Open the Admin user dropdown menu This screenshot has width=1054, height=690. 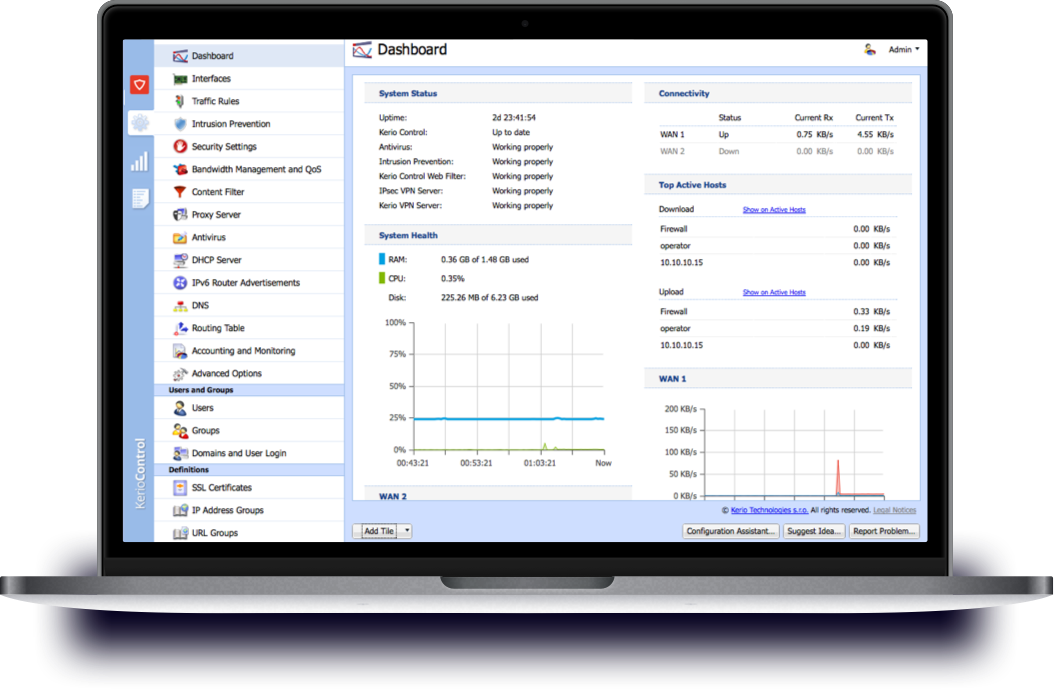coord(903,49)
